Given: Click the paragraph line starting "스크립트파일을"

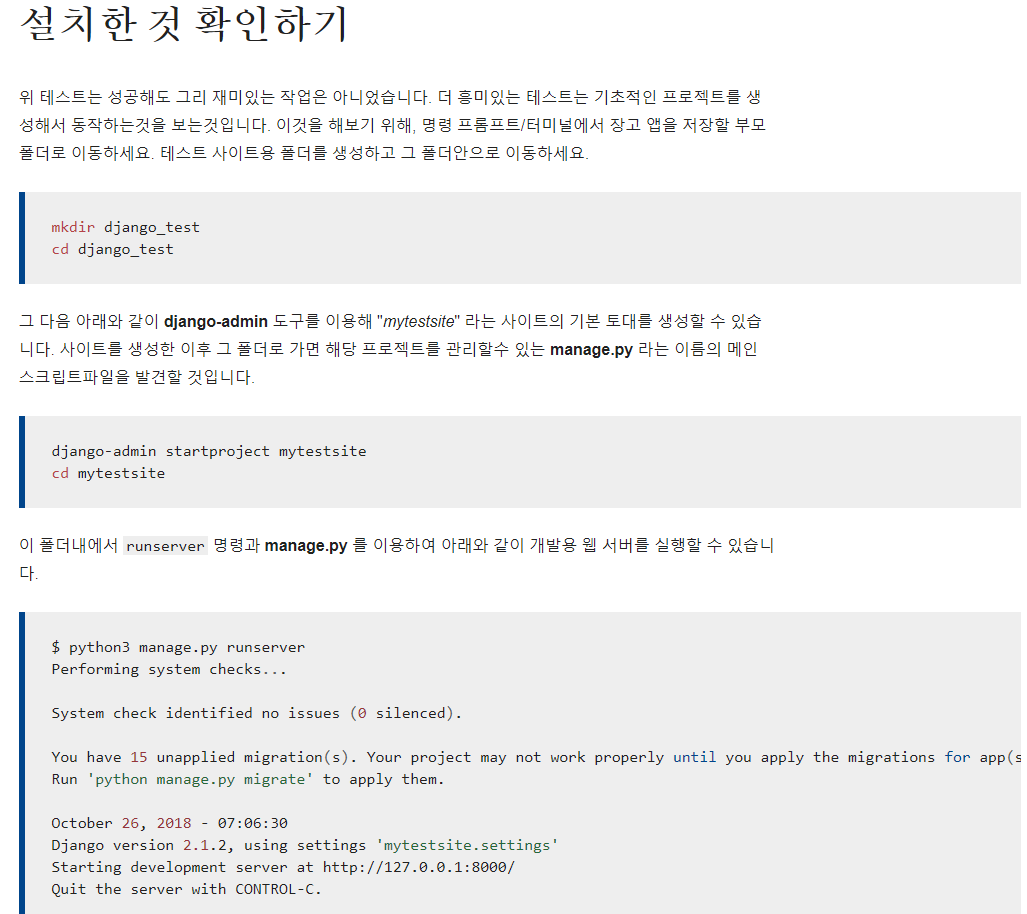Looking at the screenshot, I should (x=137, y=377).
